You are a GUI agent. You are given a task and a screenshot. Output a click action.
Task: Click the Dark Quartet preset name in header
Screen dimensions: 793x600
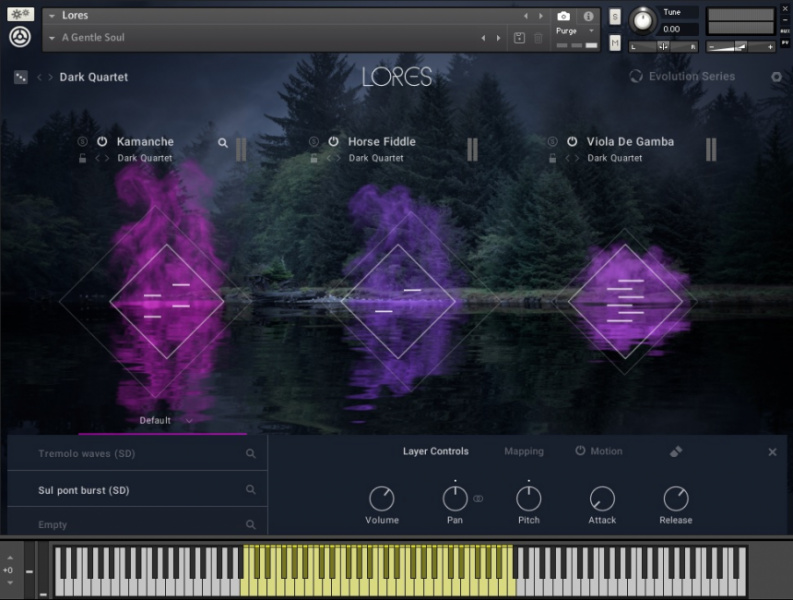coord(94,77)
